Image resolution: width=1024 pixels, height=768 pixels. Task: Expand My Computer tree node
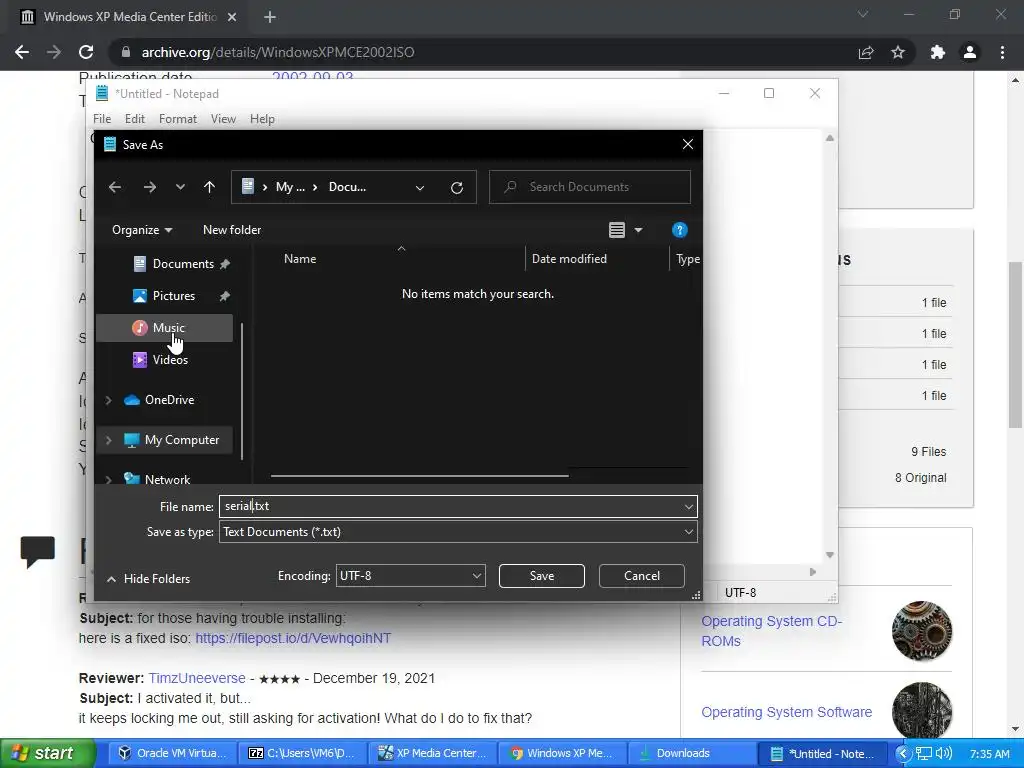coord(108,440)
